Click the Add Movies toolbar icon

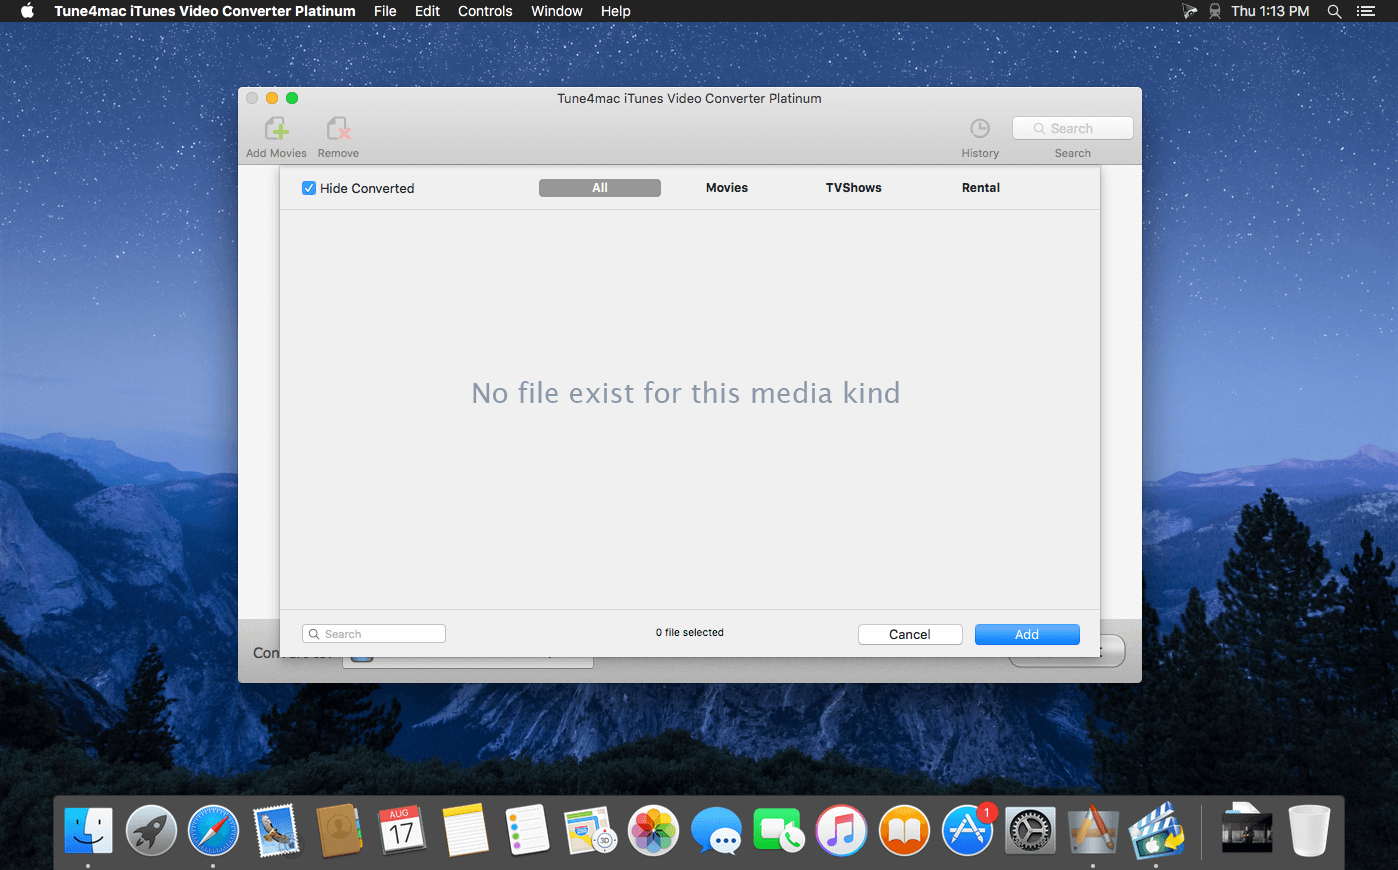[x=277, y=129]
